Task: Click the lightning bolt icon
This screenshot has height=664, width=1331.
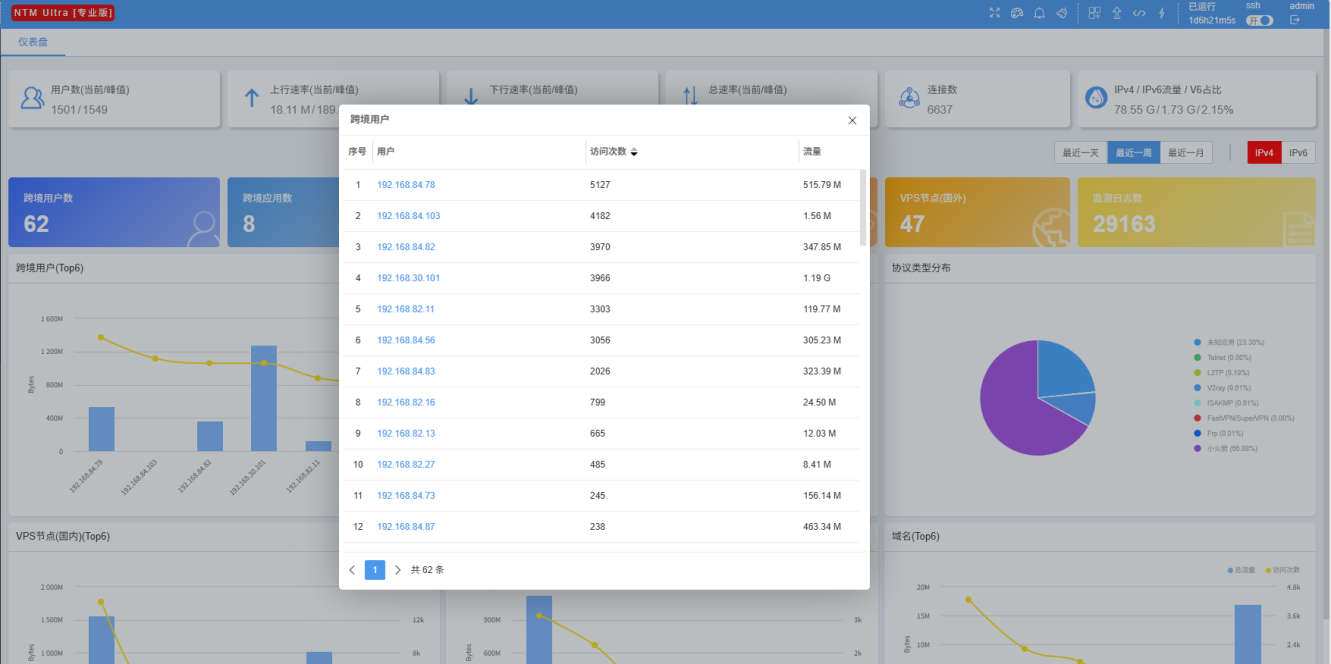Action: [1162, 13]
